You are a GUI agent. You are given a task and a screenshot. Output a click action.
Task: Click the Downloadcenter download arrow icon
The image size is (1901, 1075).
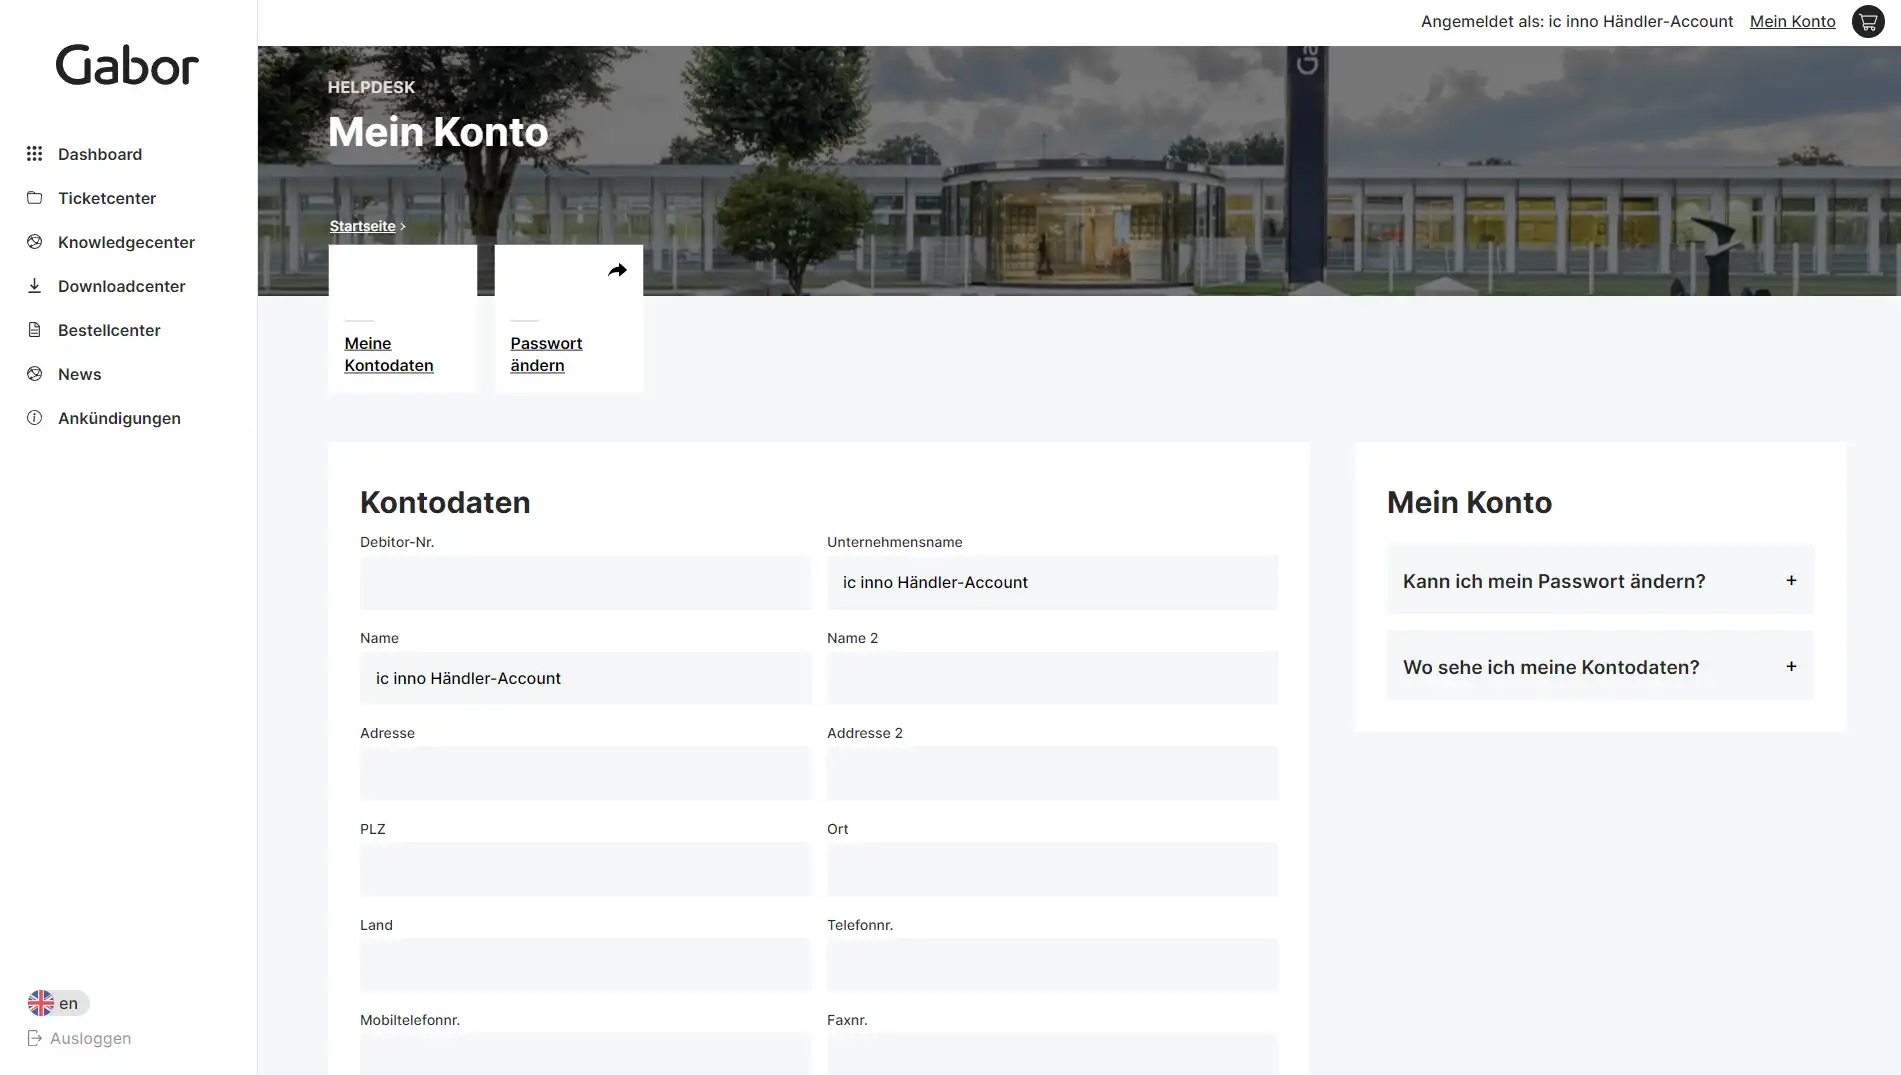[34, 286]
